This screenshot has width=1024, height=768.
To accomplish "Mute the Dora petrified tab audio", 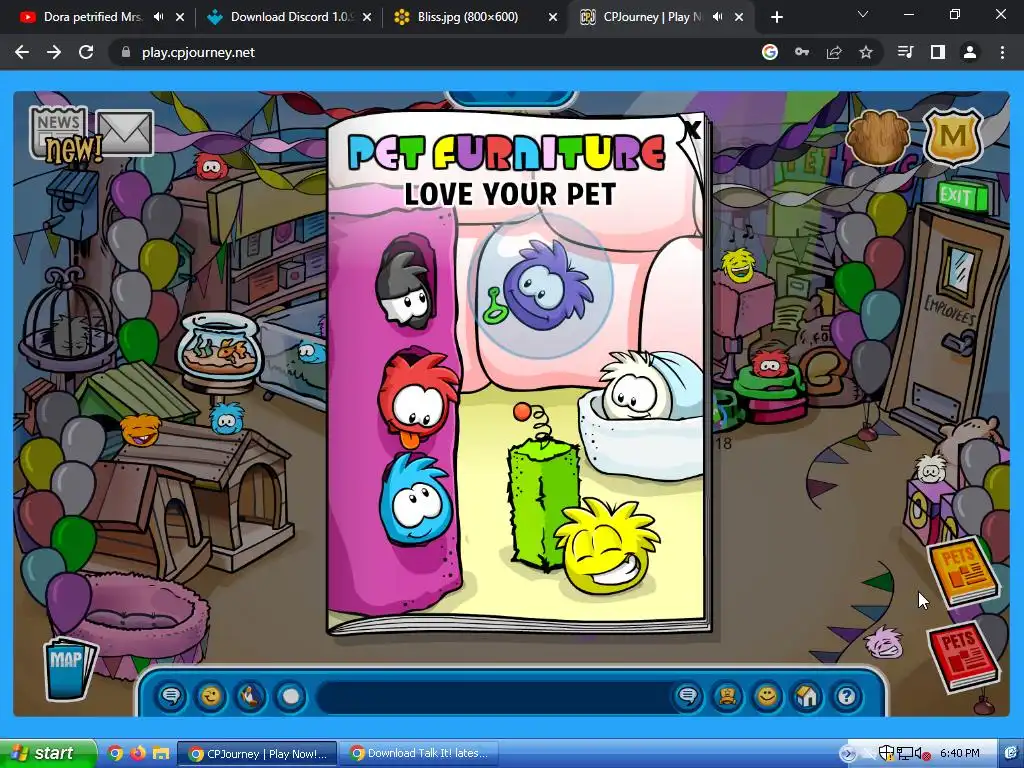I will coord(158,17).
